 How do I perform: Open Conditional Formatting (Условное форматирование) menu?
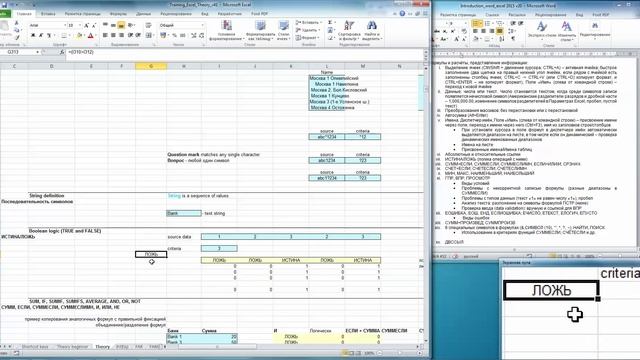pyautogui.click(x=227, y=31)
